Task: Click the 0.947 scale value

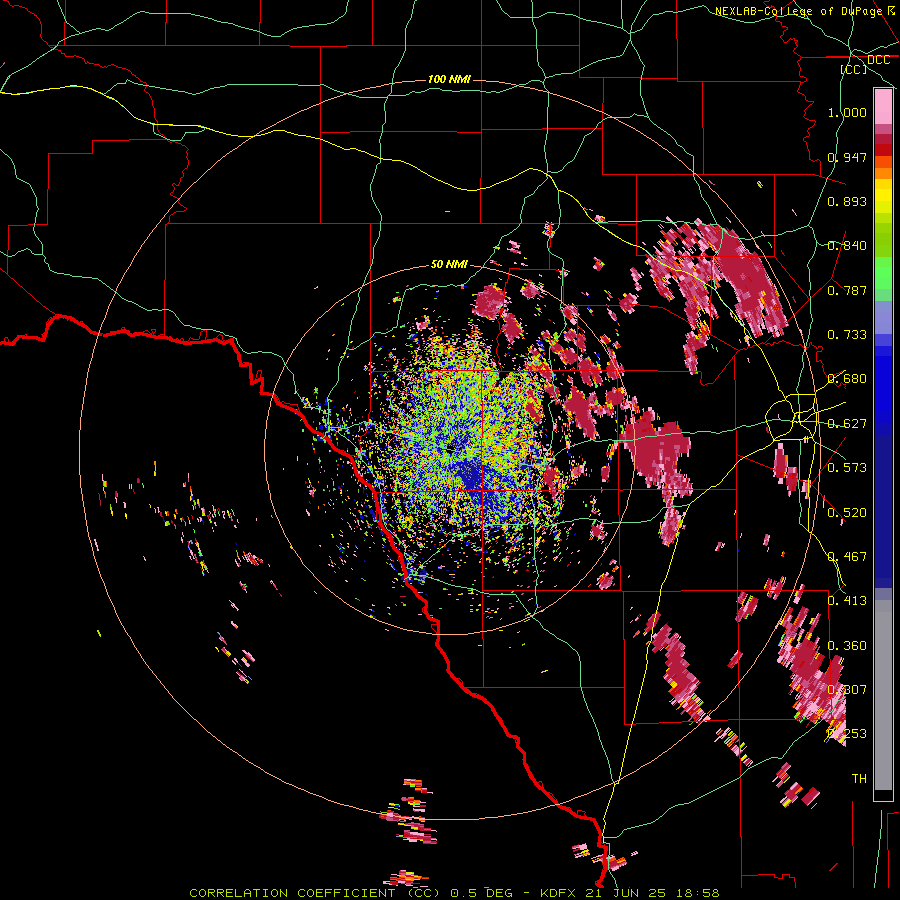Action: point(847,157)
